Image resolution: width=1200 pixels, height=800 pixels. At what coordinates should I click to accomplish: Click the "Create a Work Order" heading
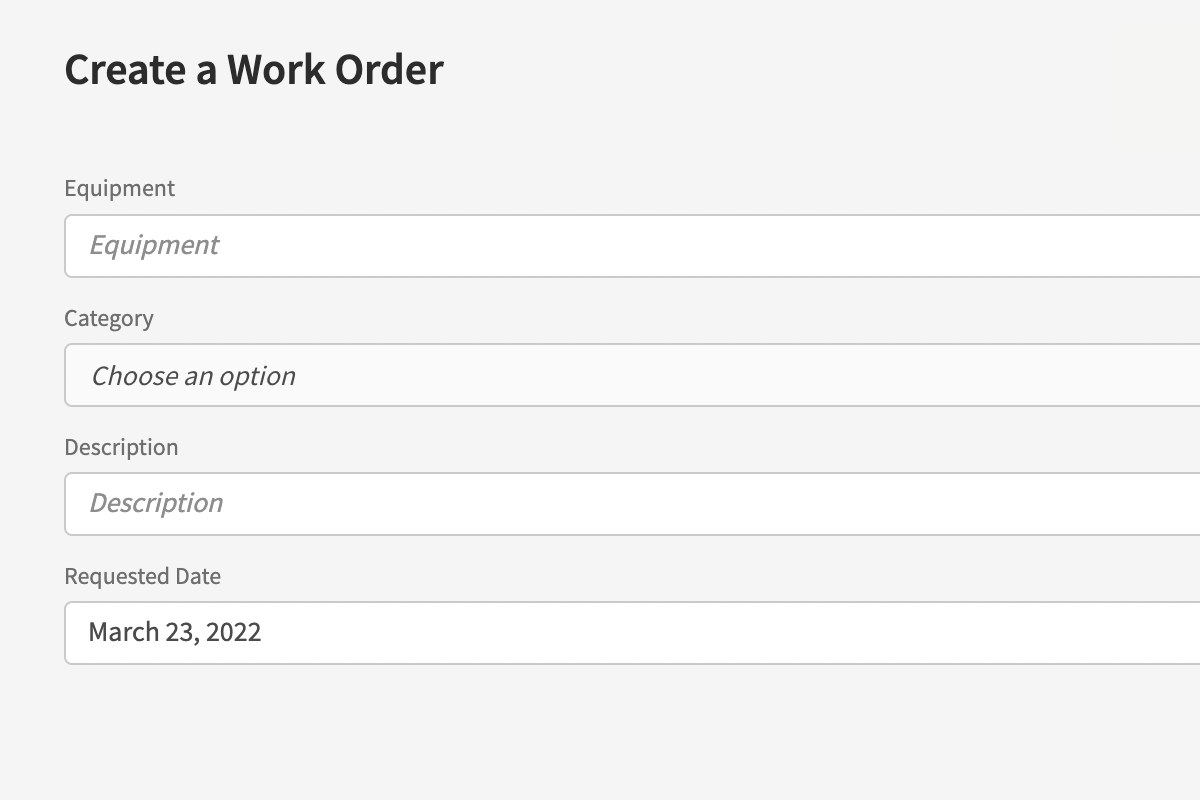pos(254,70)
